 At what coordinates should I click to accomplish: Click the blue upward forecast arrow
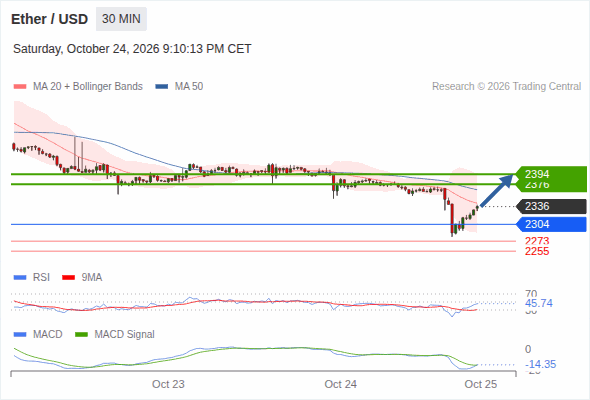(497, 190)
